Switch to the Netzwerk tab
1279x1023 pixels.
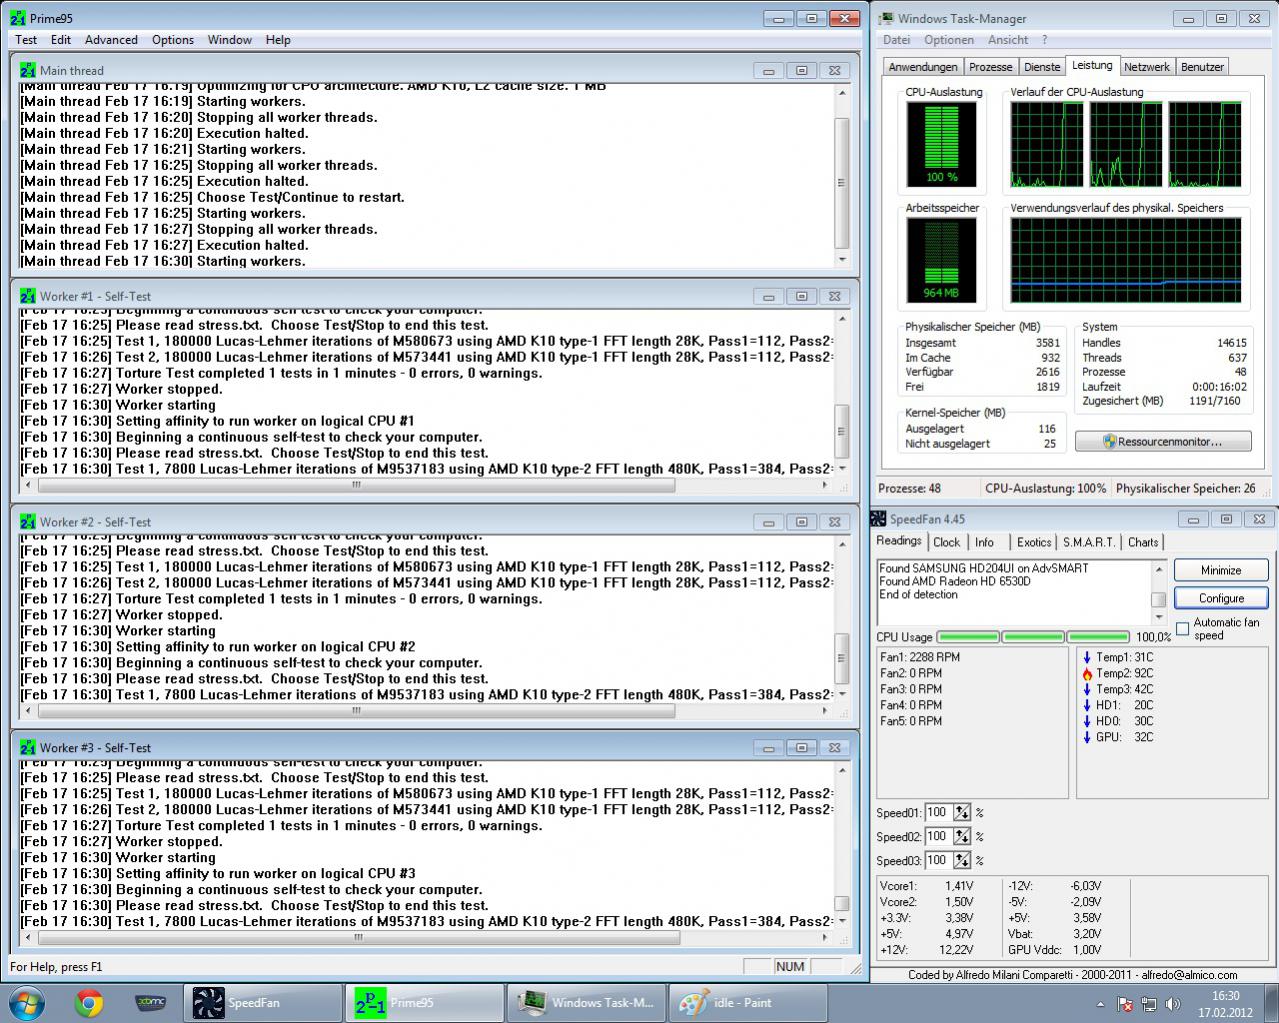[1146, 67]
